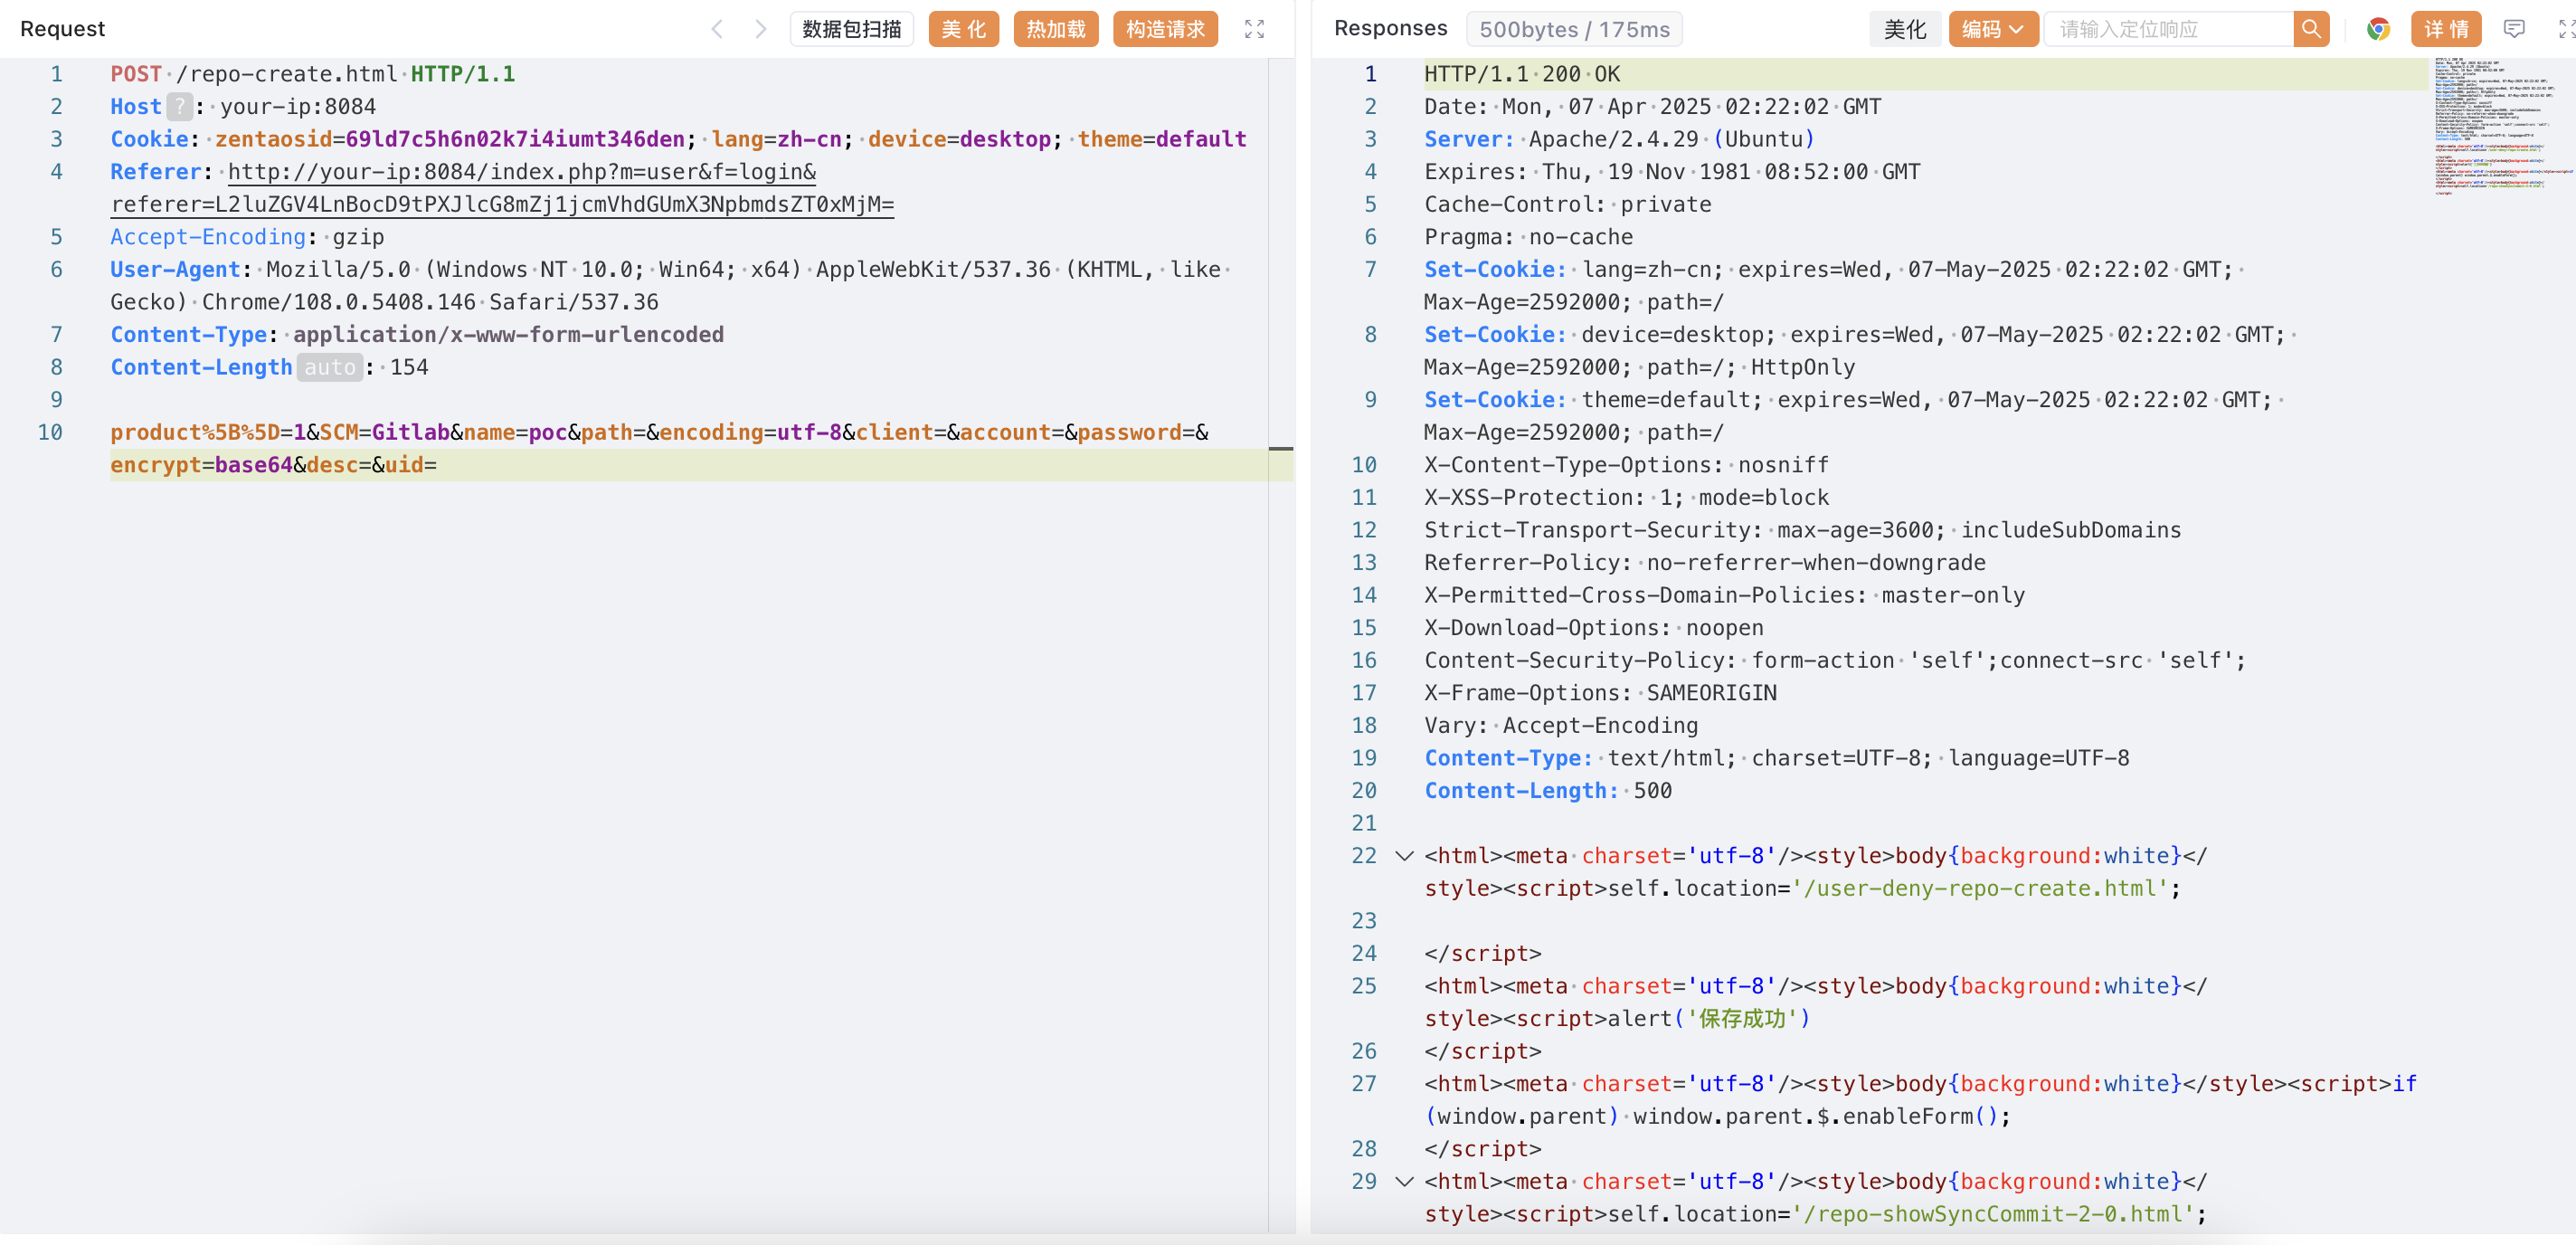2576x1245 pixels.
Task: Click the Request panel fullscreen expand icon
Action: 1254,29
